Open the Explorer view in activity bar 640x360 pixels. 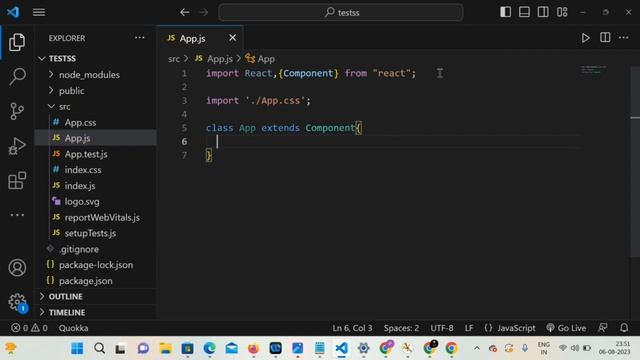pyautogui.click(x=17, y=42)
